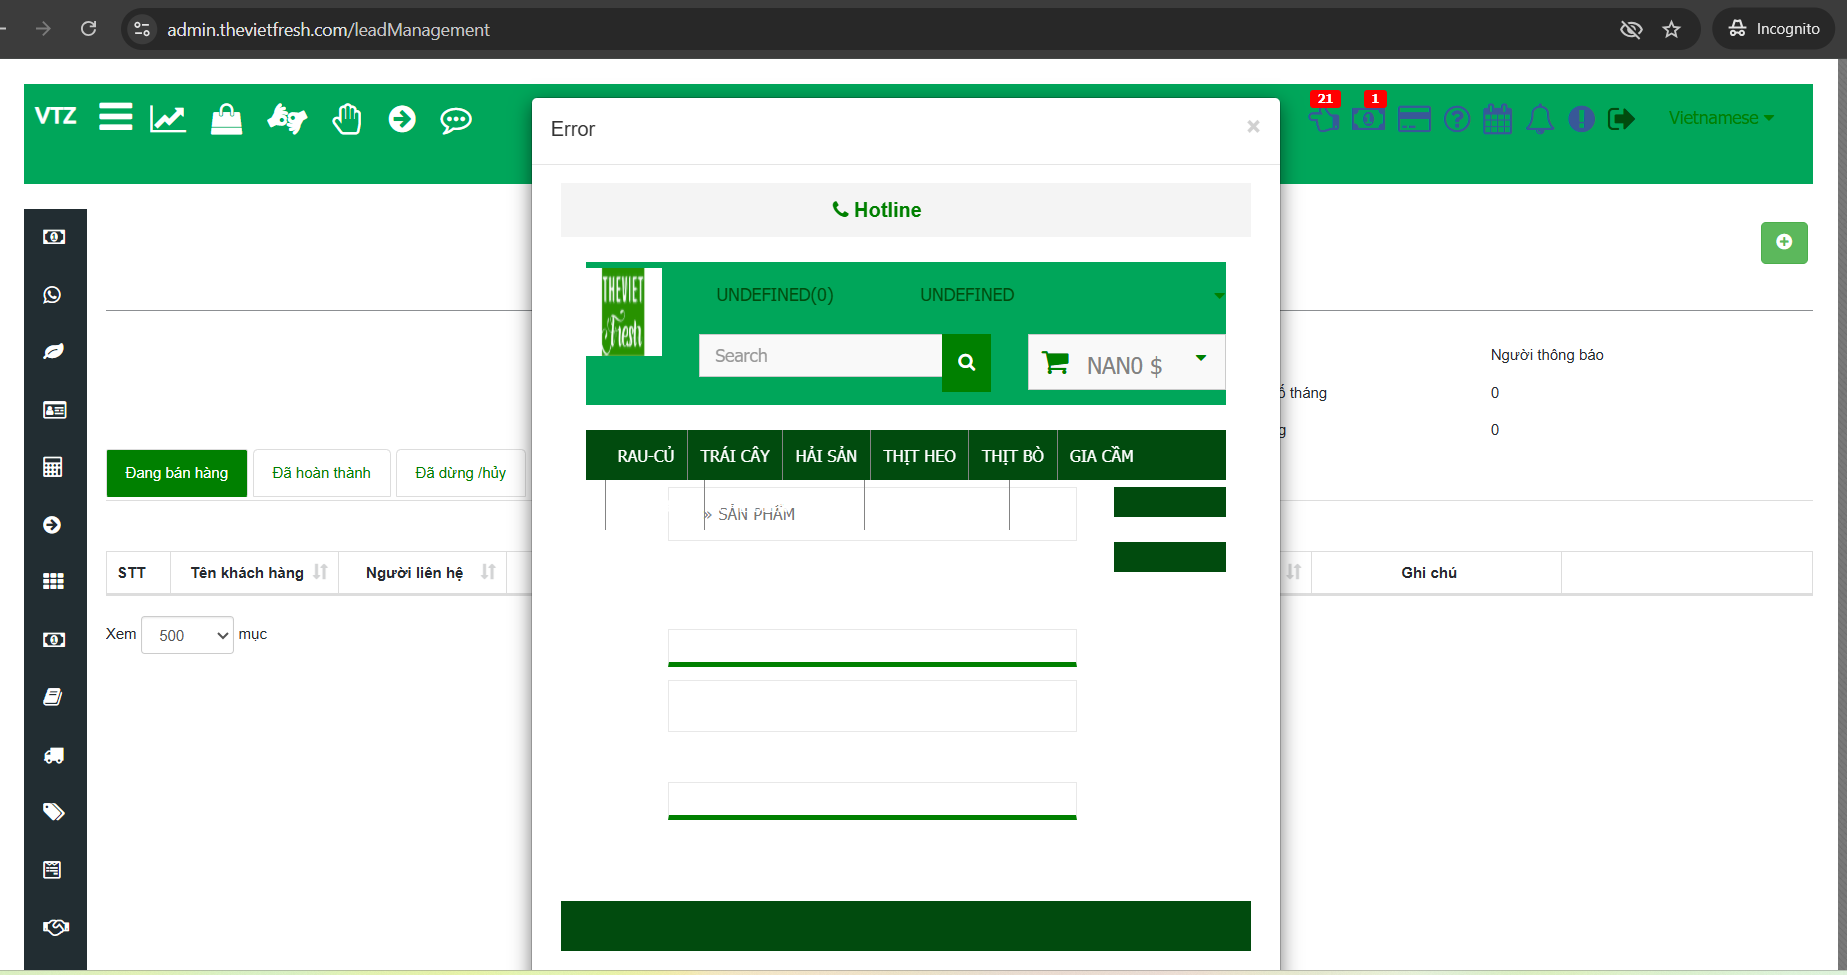Open the line chart statistics icon
The height and width of the screenshot is (975, 1847).
pyautogui.click(x=168, y=119)
